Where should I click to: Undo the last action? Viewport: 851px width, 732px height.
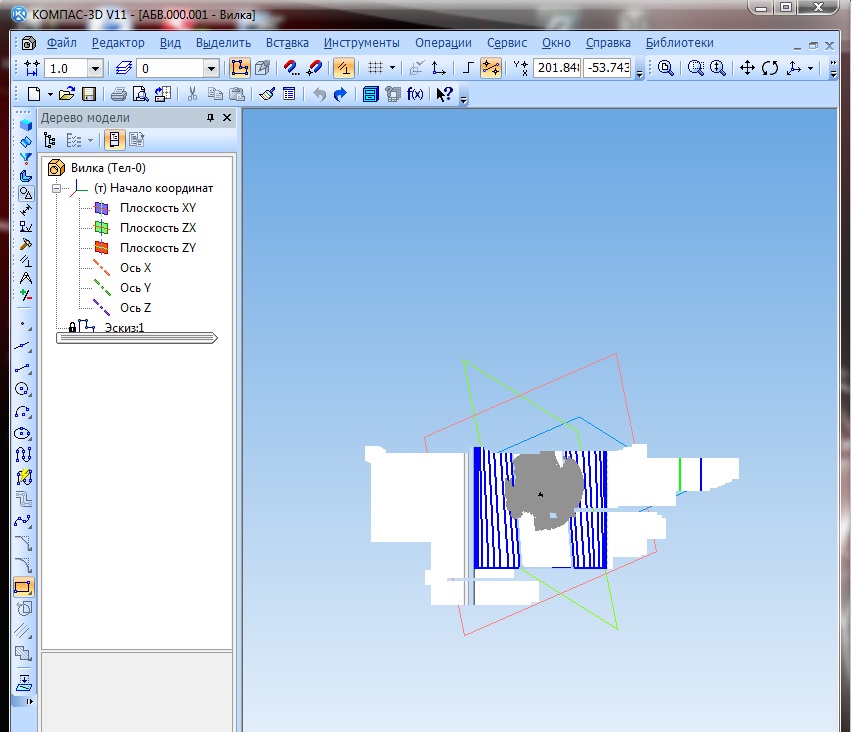pyautogui.click(x=319, y=94)
